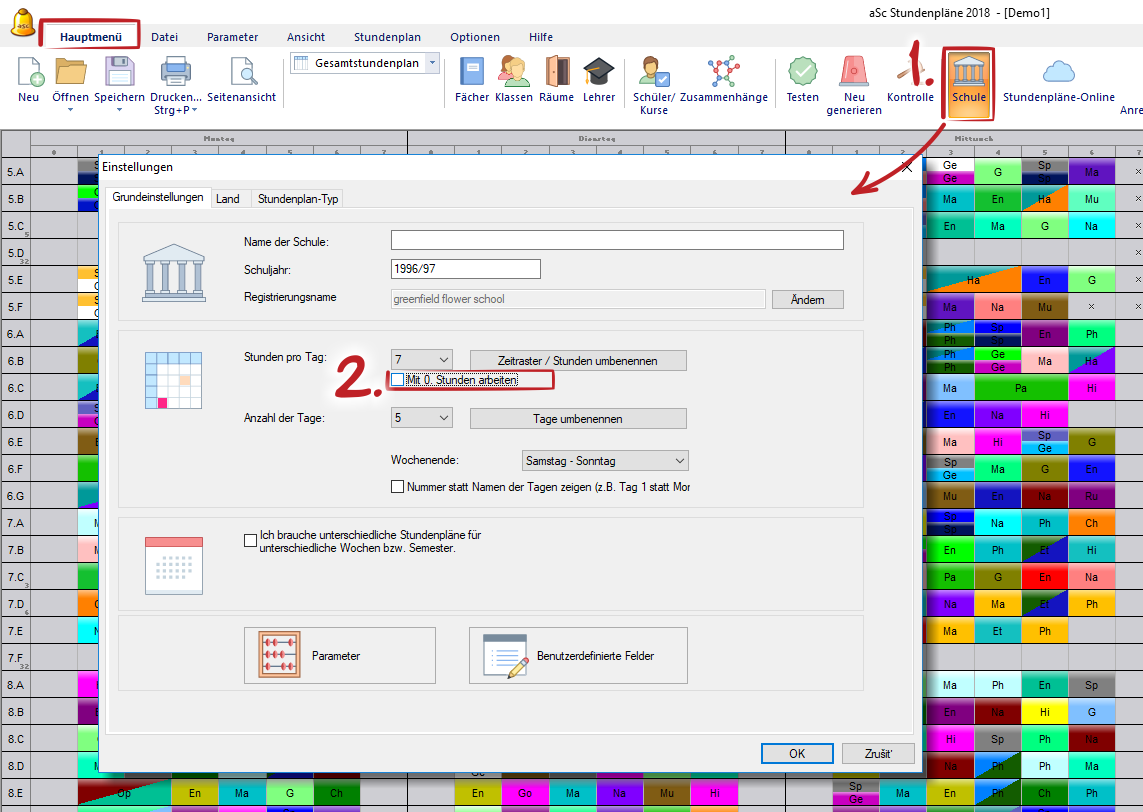Click the Zrušiť cancel button

(878, 753)
